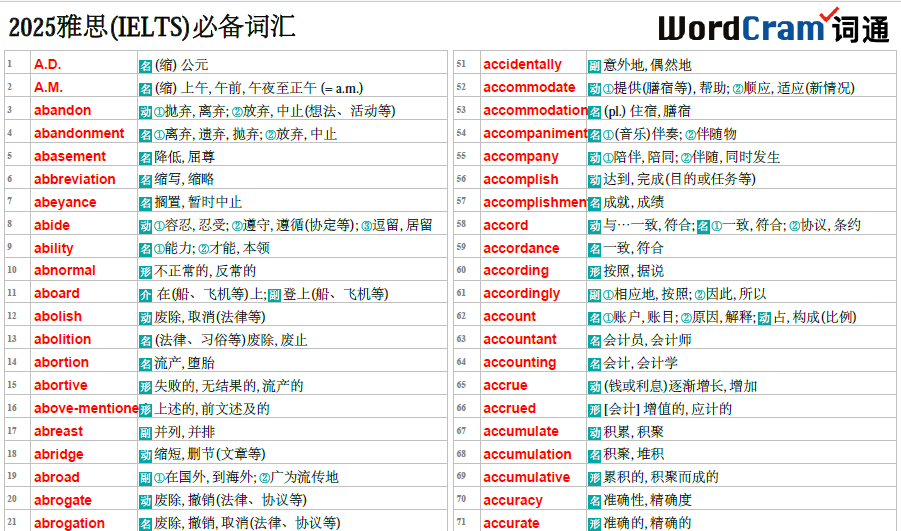Viewport: 901px width, 531px height.
Task: Click the WordCram 词通 logo
Action: [774, 27]
